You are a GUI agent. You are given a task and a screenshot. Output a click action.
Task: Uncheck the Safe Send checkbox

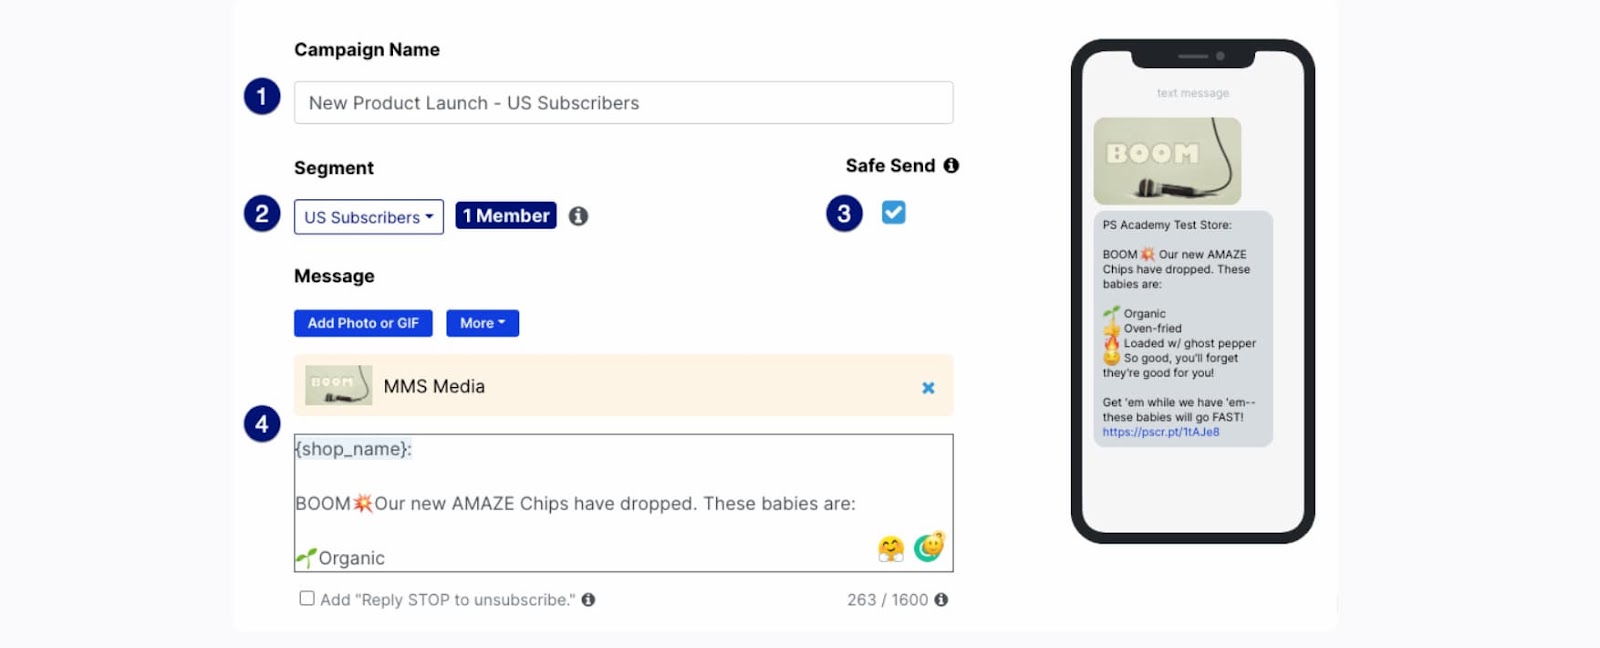[x=893, y=212]
